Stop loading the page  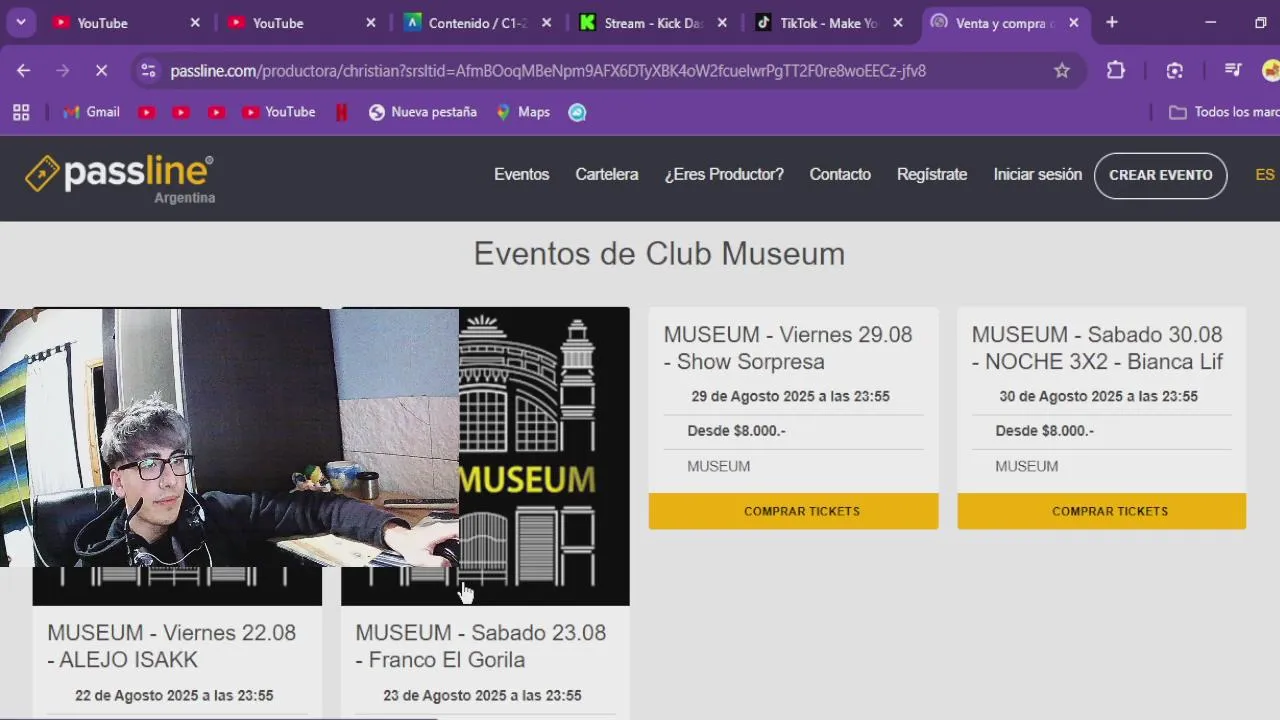(x=101, y=70)
